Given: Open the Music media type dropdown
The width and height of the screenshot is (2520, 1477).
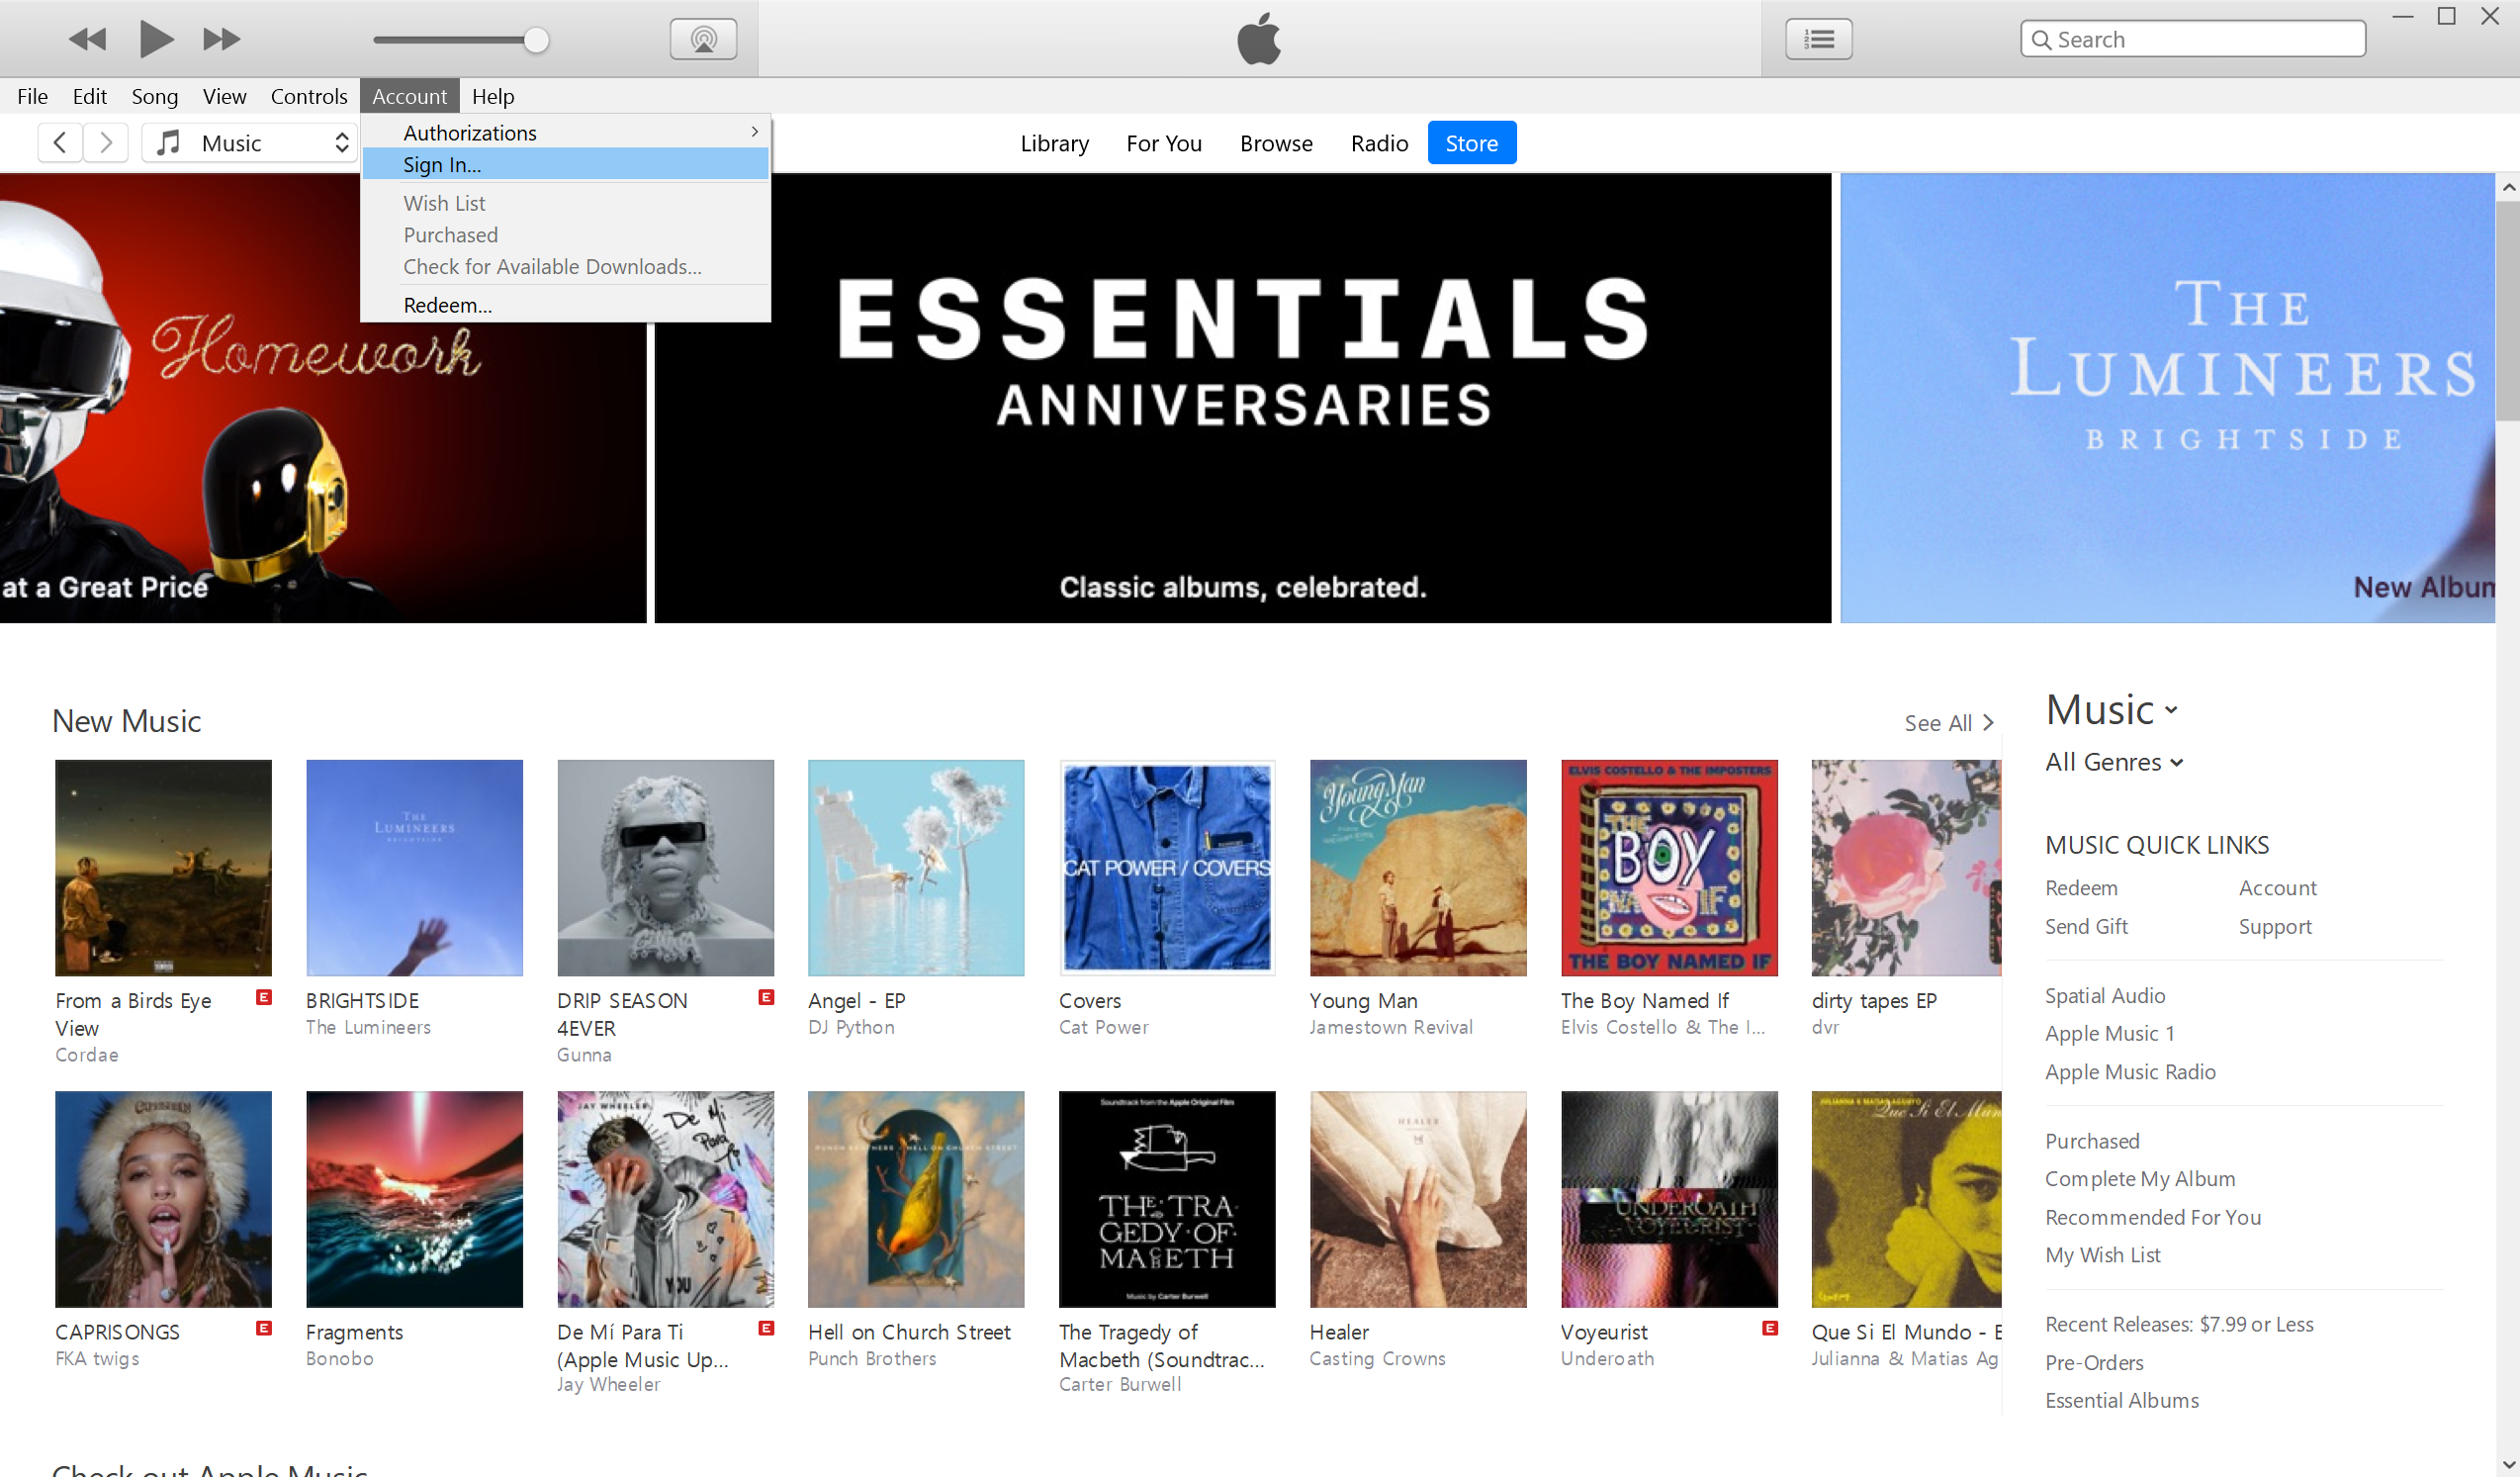Looking at the screenshot, I should click(250, 143).
